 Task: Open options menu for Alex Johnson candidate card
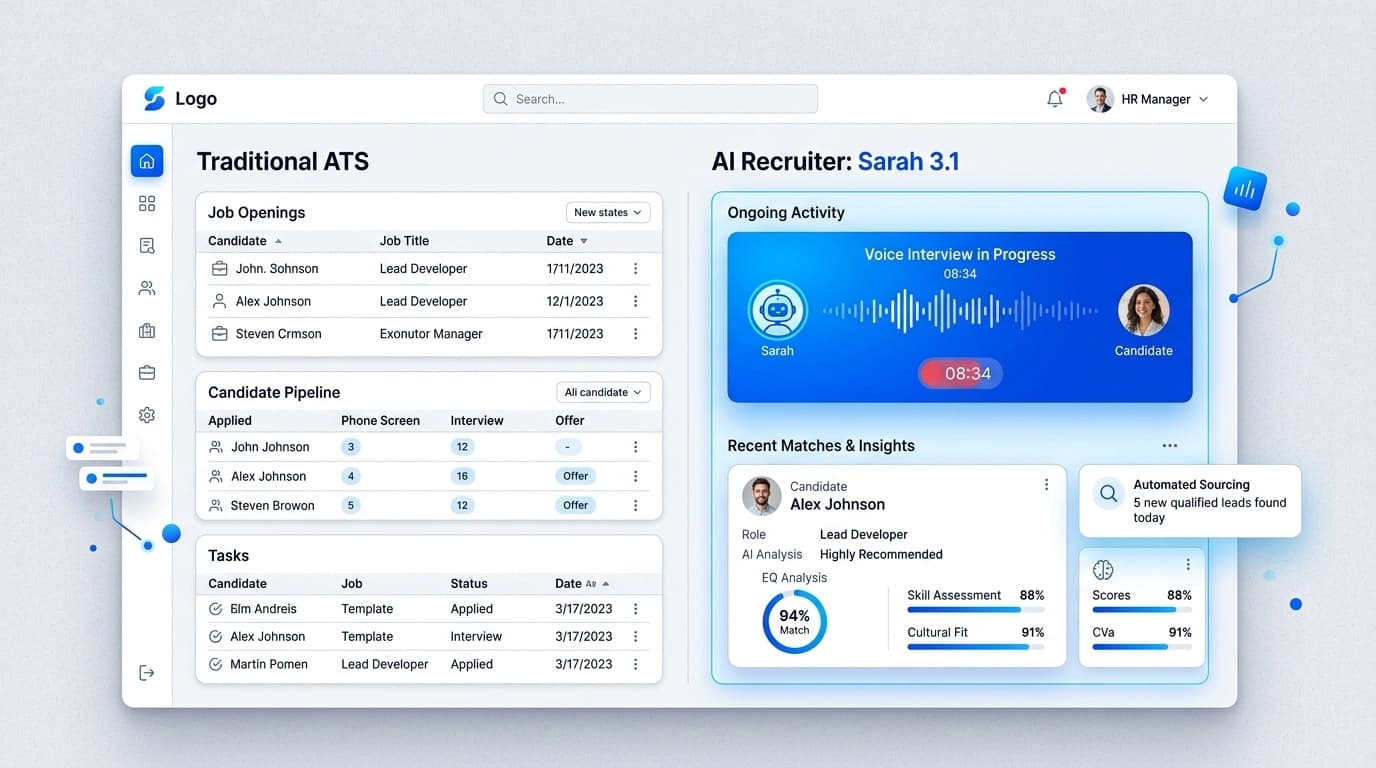pos(1046,484)
